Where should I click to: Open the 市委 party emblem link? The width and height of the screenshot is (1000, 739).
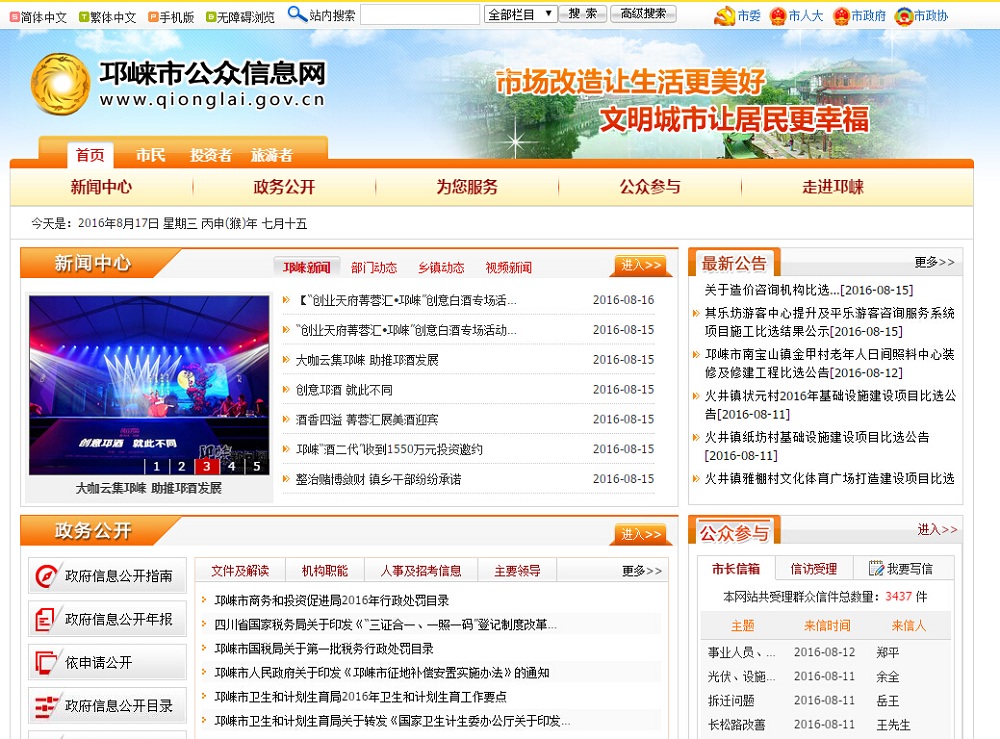[724, 16]
